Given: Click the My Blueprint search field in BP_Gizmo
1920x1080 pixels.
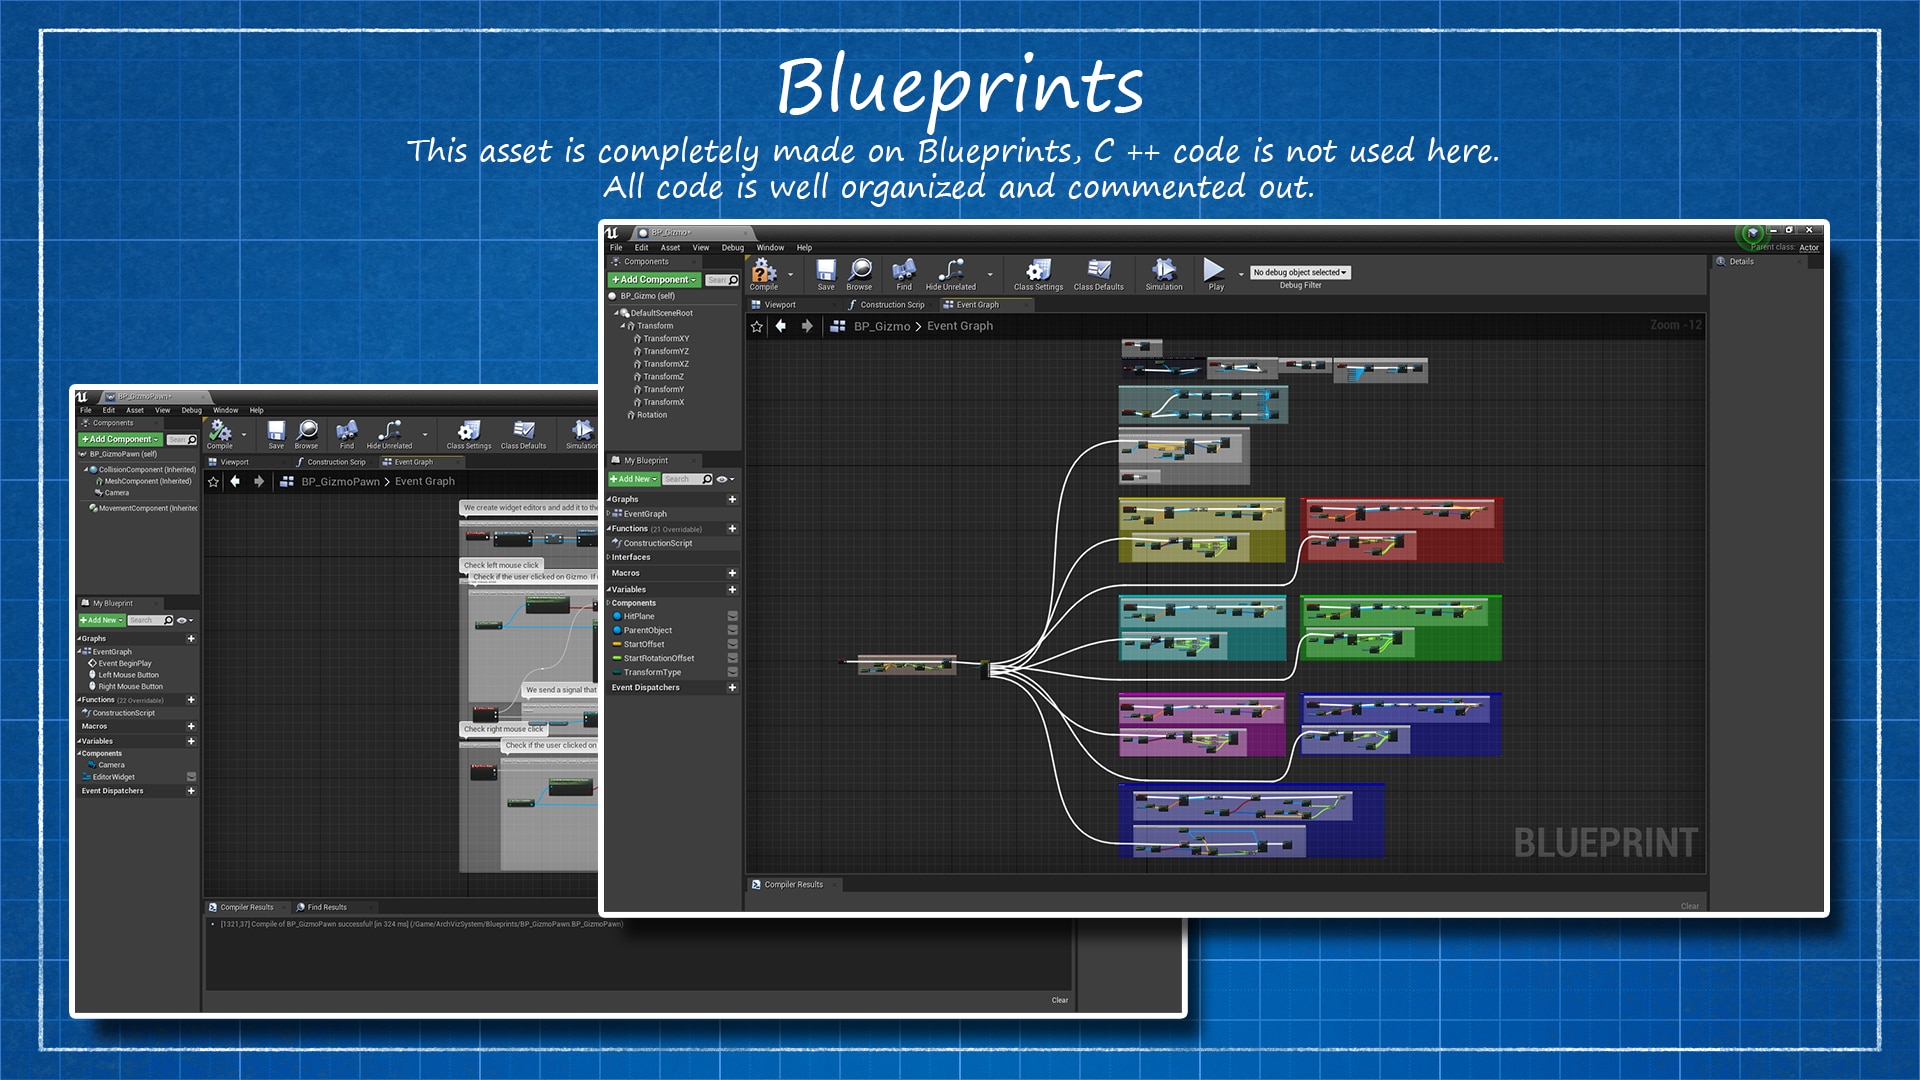Looking at the screenshot, I should point(680,479).
